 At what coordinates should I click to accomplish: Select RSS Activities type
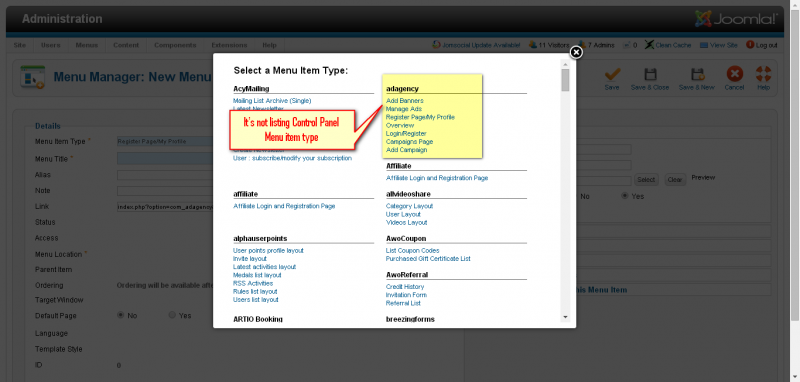[x=253, y=283]
